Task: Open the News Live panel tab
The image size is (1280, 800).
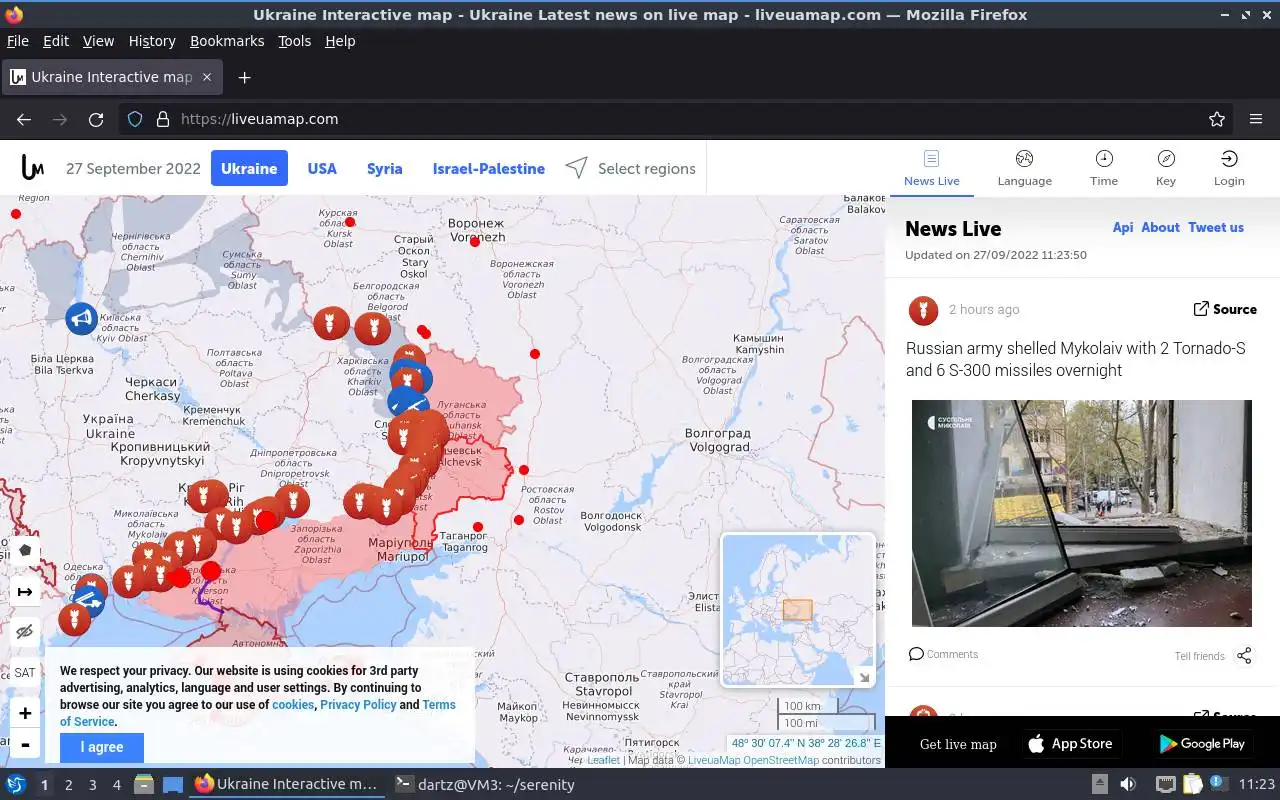Action: click(x=931, y=168)
